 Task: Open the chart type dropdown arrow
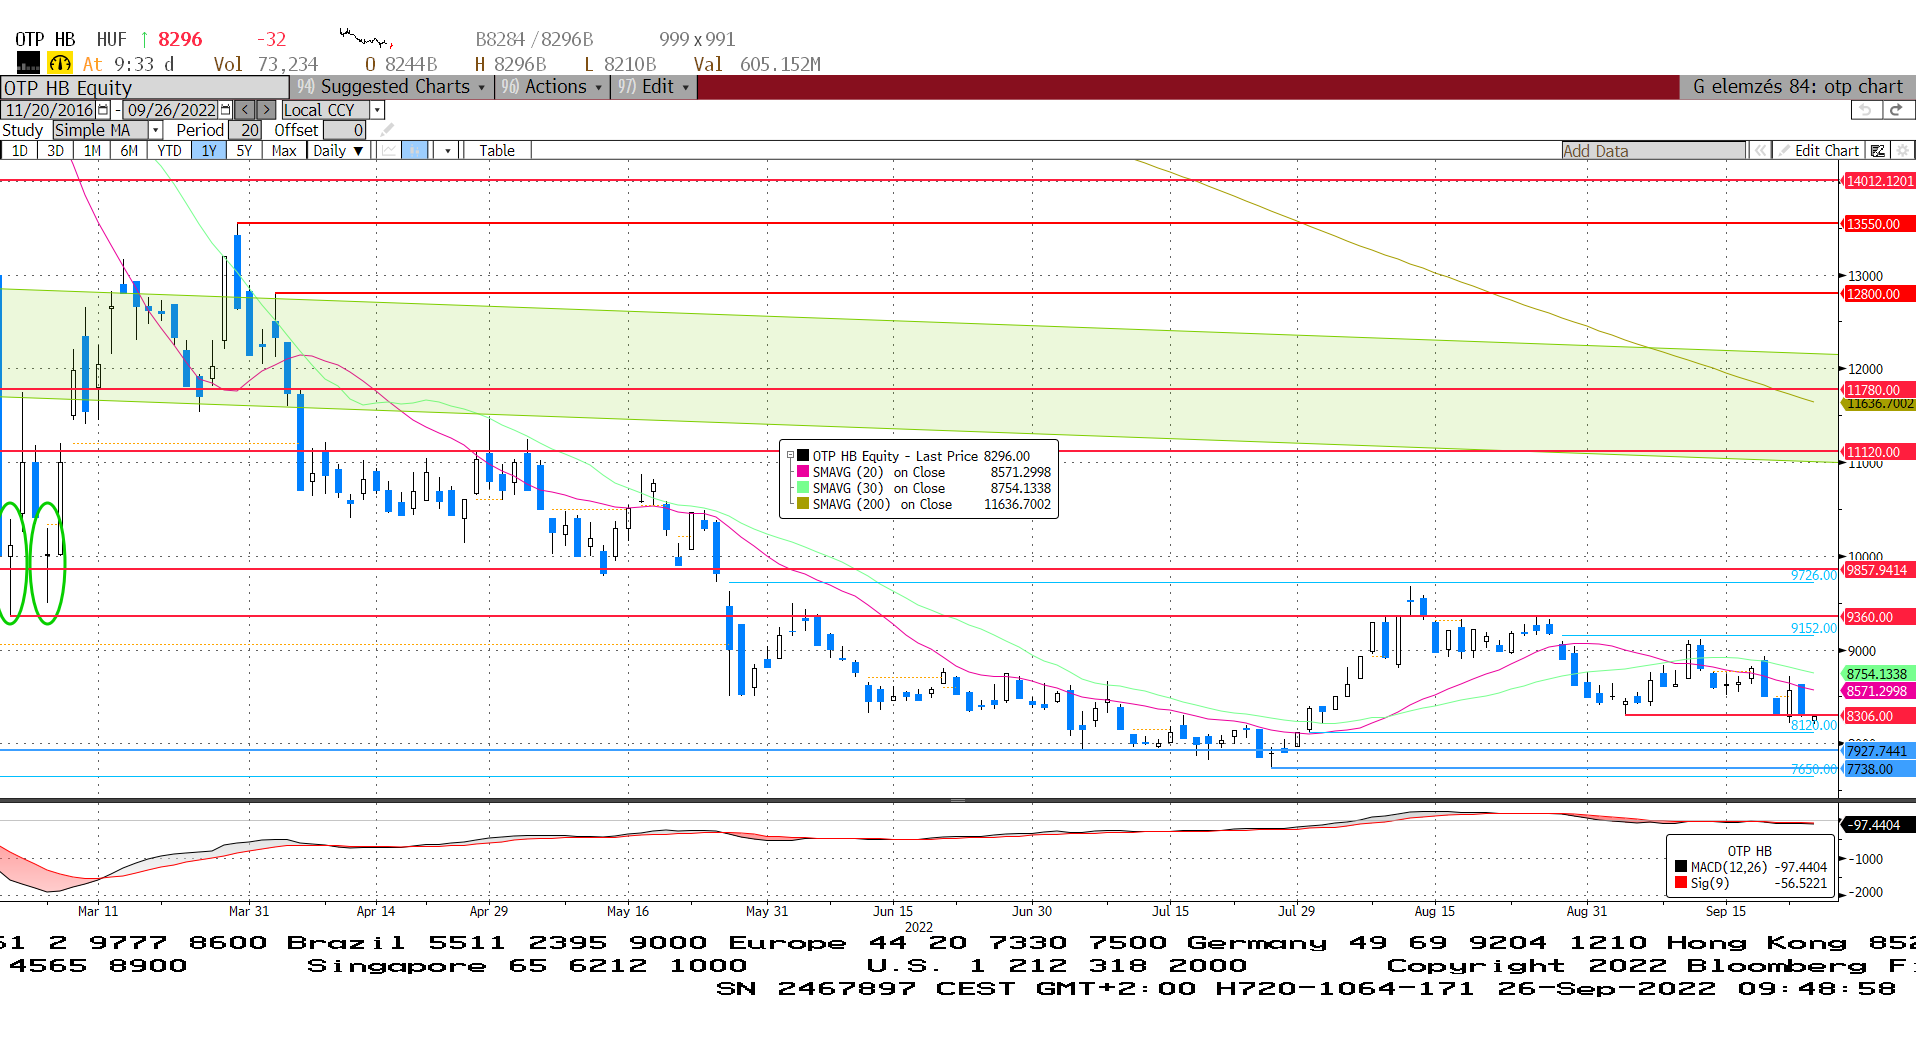point(447,151)
